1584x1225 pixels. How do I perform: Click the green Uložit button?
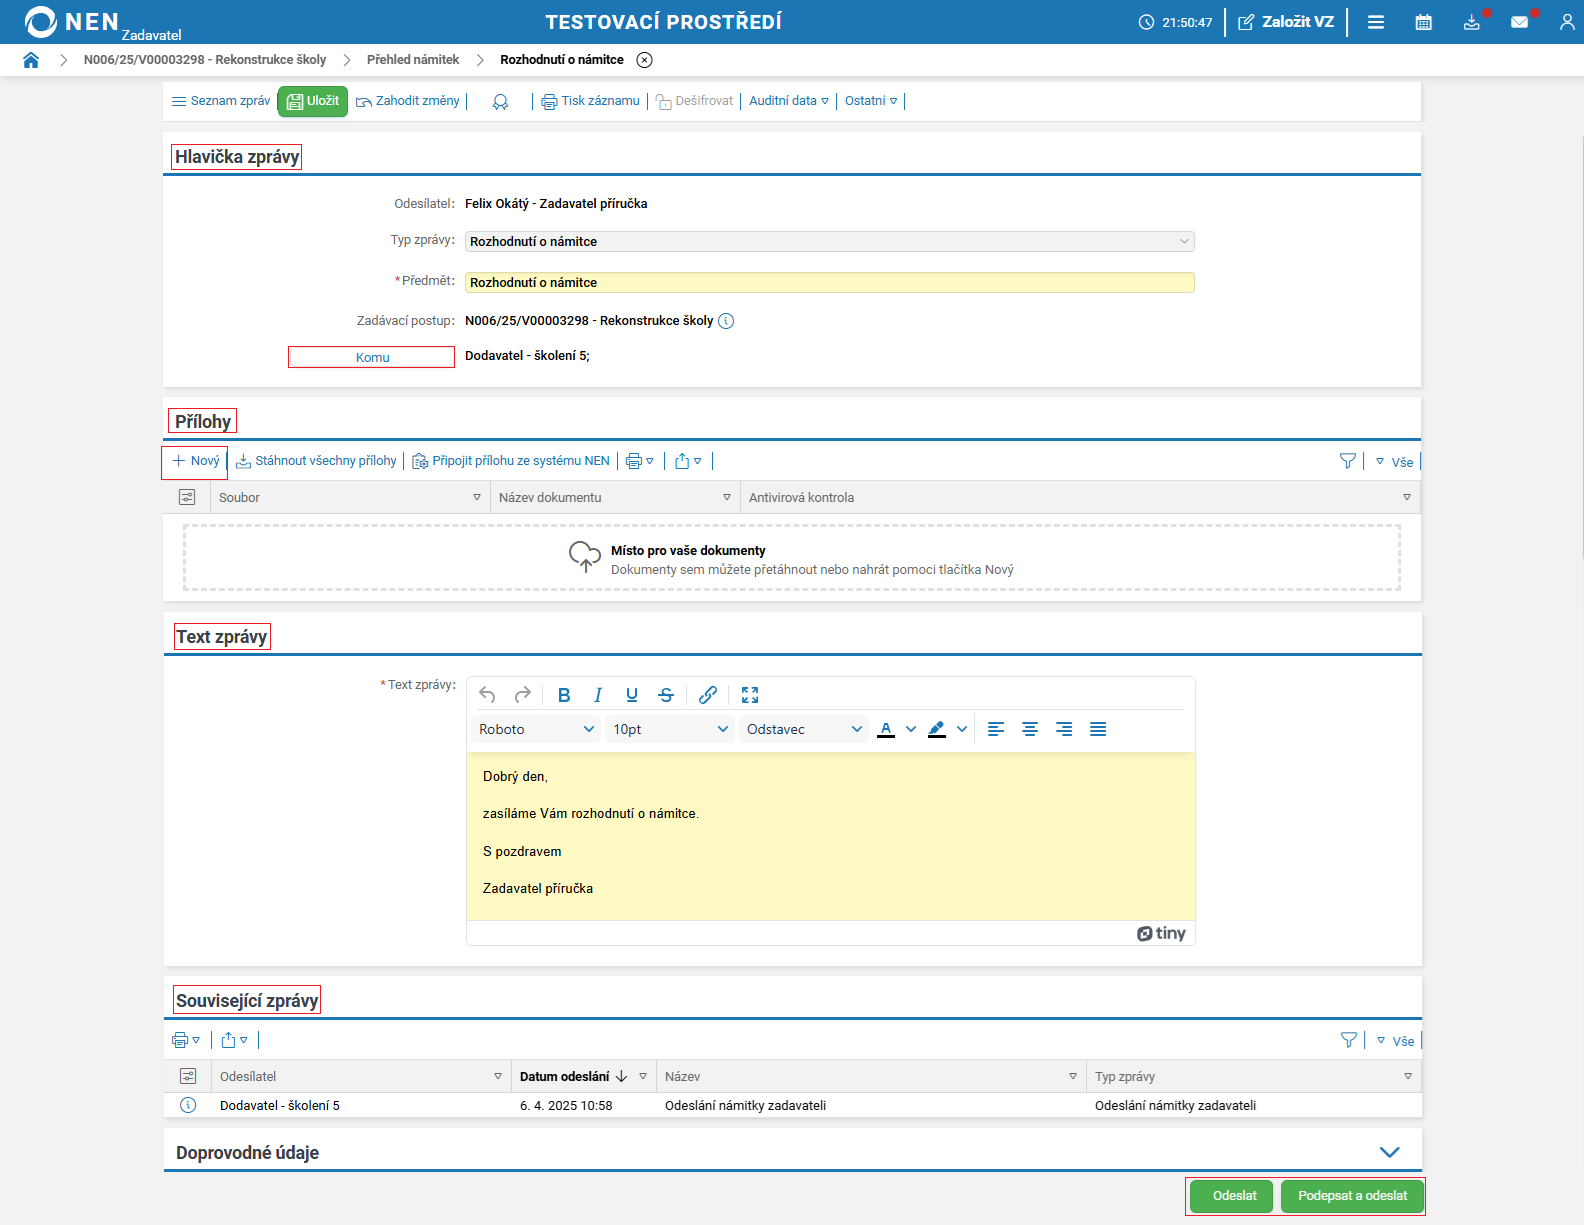[312, 101]
